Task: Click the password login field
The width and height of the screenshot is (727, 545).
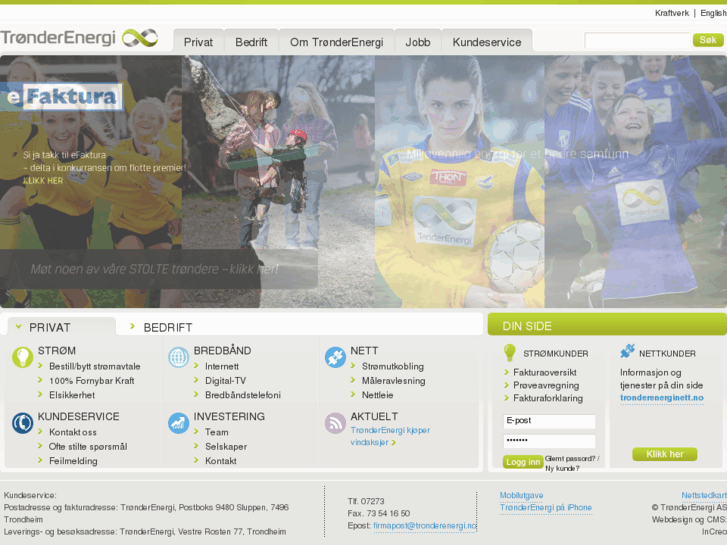Action: coord(549,441)
